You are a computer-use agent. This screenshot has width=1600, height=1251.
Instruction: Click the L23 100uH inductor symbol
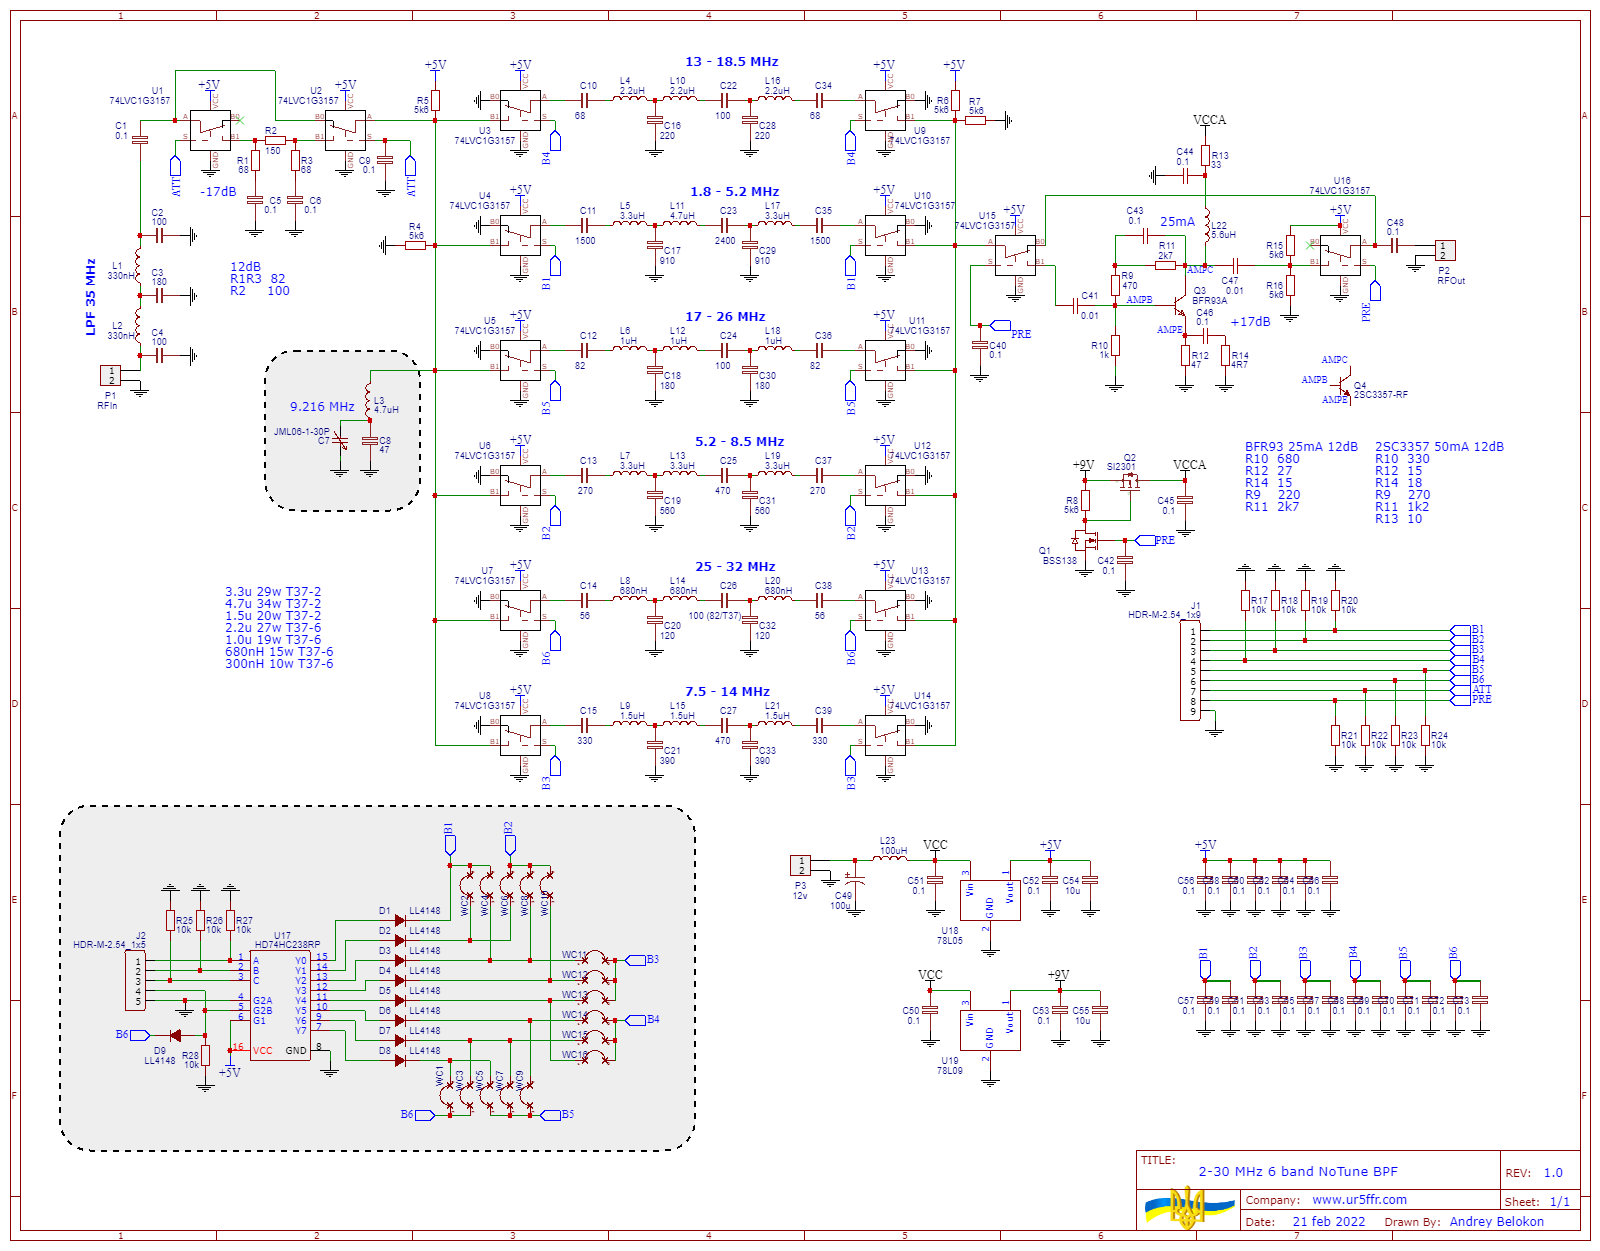tap(890, 858)
